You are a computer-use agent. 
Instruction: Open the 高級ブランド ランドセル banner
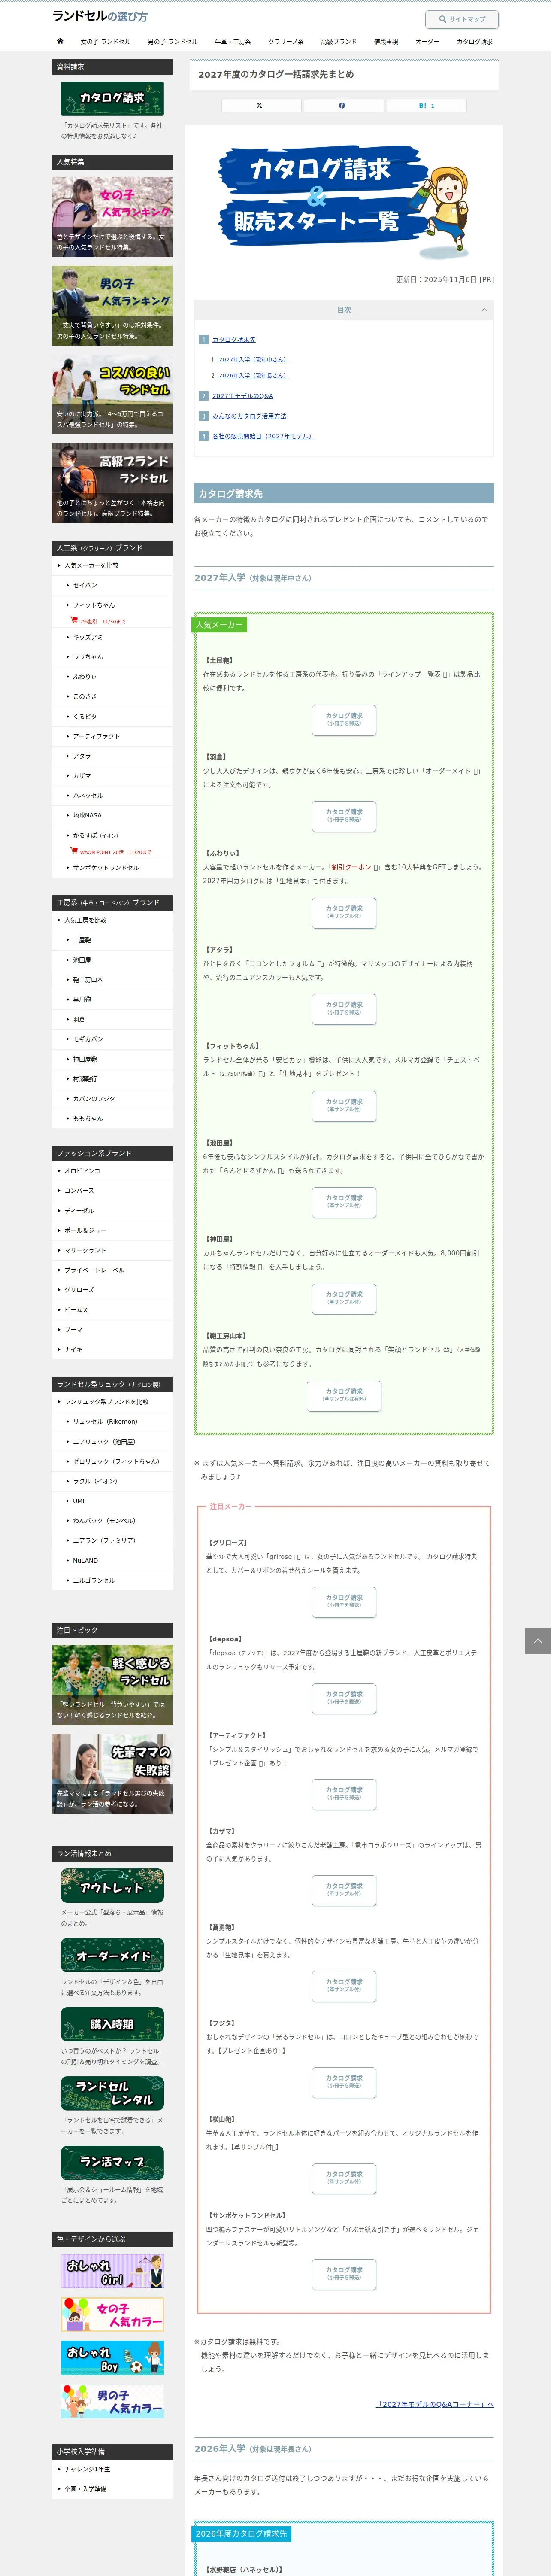click(x=112, y=483)
